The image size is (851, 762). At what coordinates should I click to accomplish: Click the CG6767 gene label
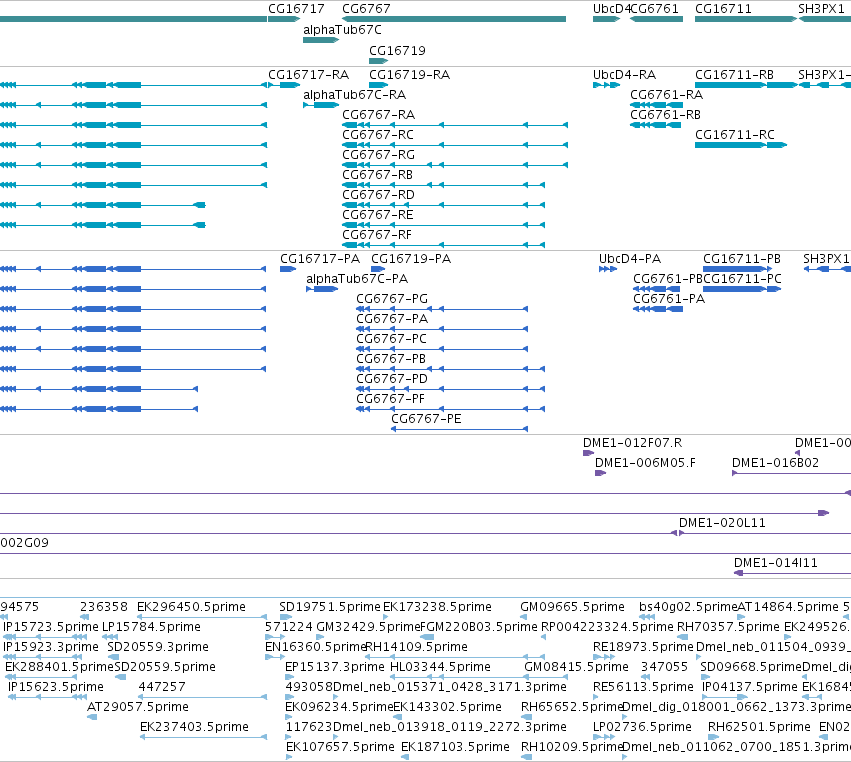point(366,9)
